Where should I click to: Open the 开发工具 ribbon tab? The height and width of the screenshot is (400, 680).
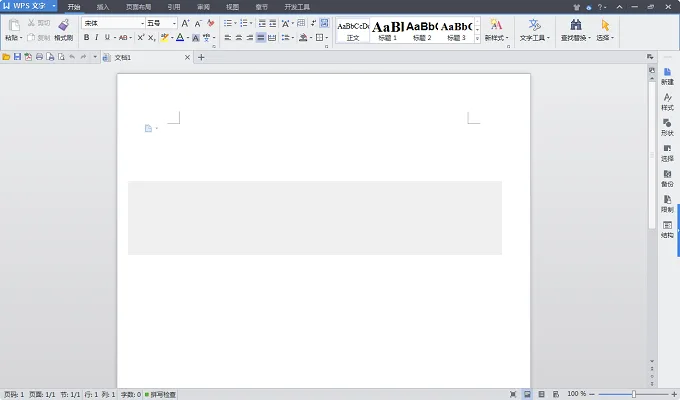(x=297, y=7)
